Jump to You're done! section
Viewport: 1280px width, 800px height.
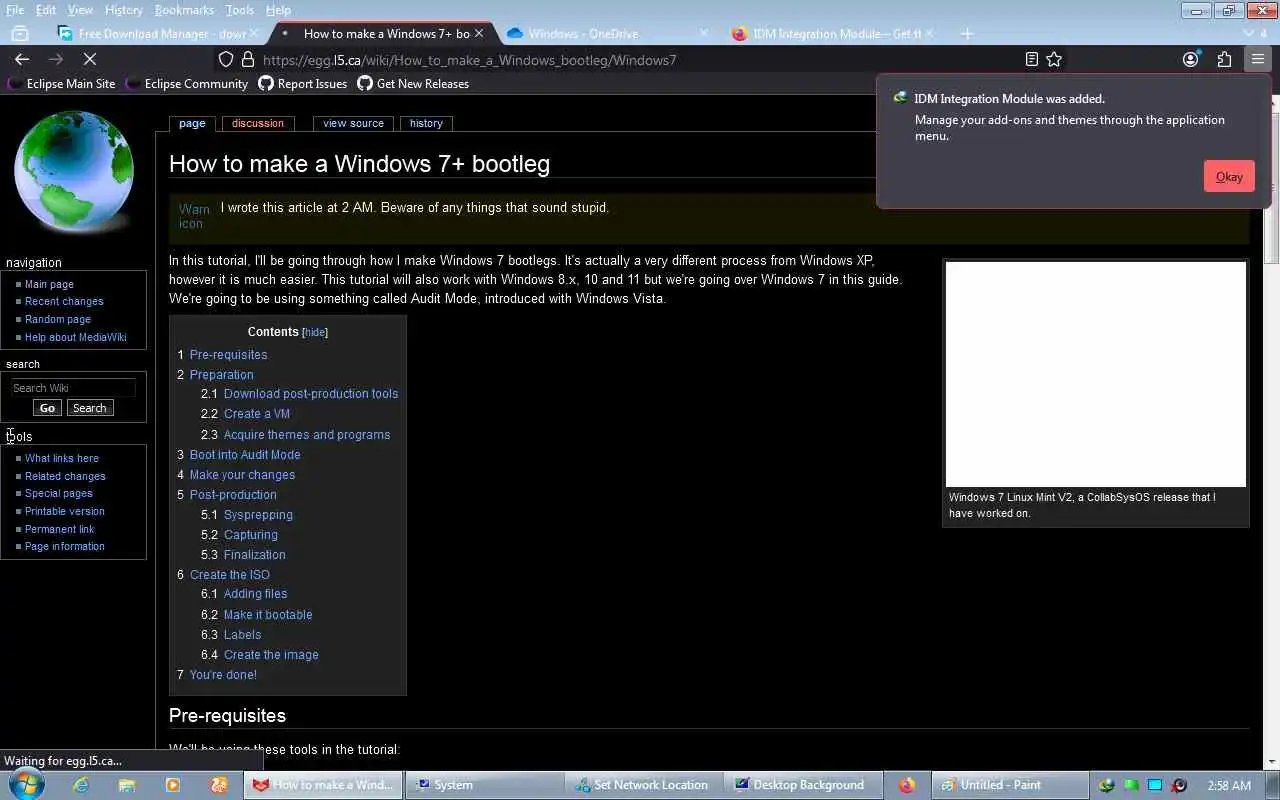pyautogui.click(x=223, y=675)
